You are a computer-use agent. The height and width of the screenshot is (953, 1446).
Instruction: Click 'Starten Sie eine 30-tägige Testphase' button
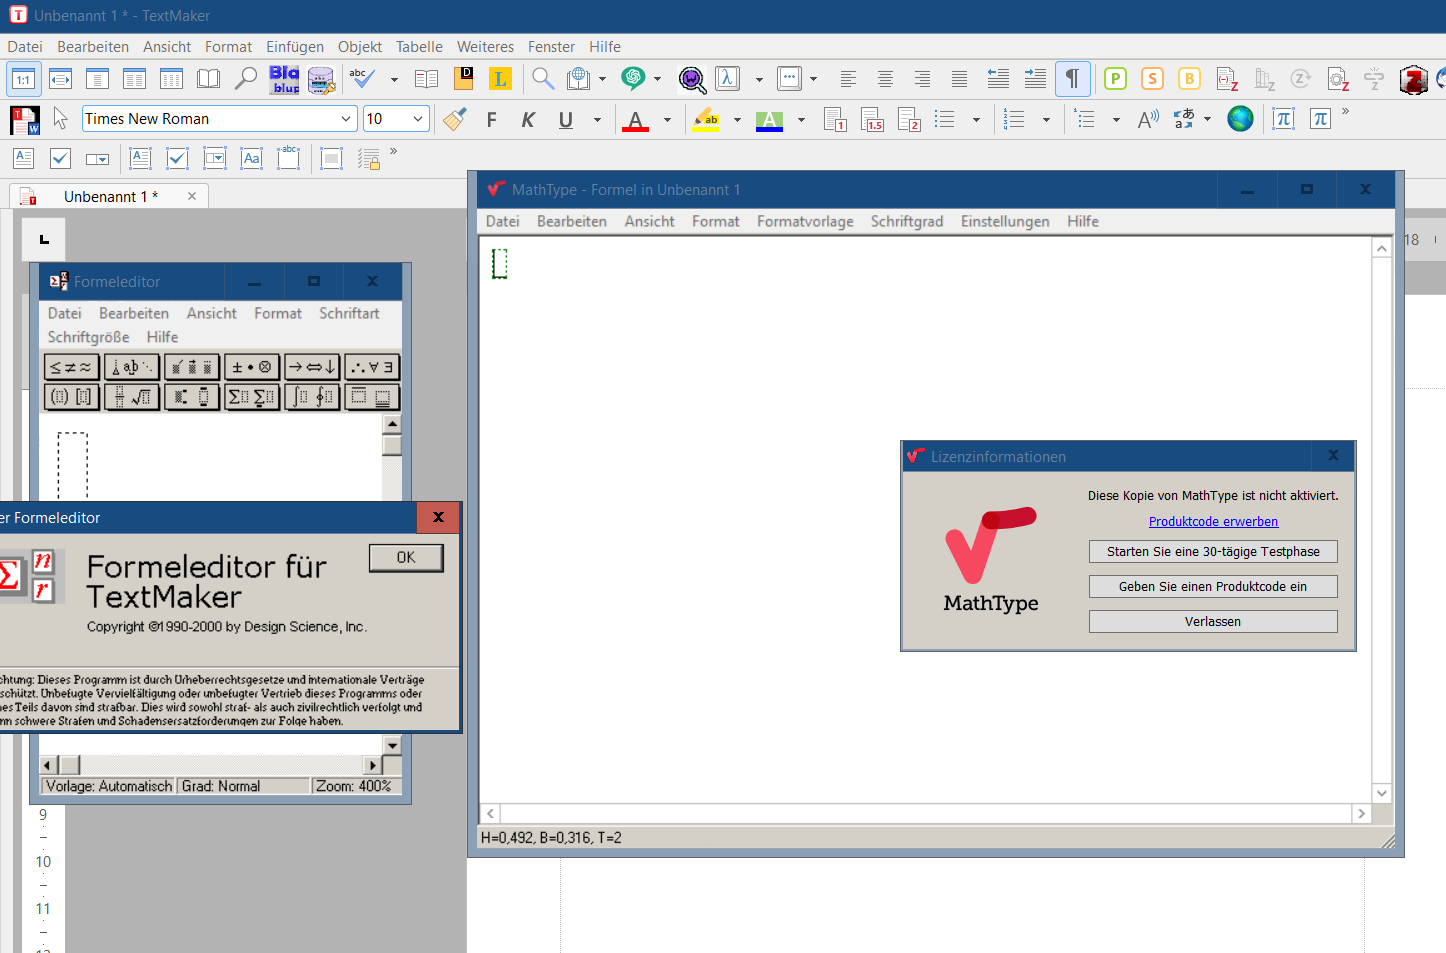tap(1212, 552)
